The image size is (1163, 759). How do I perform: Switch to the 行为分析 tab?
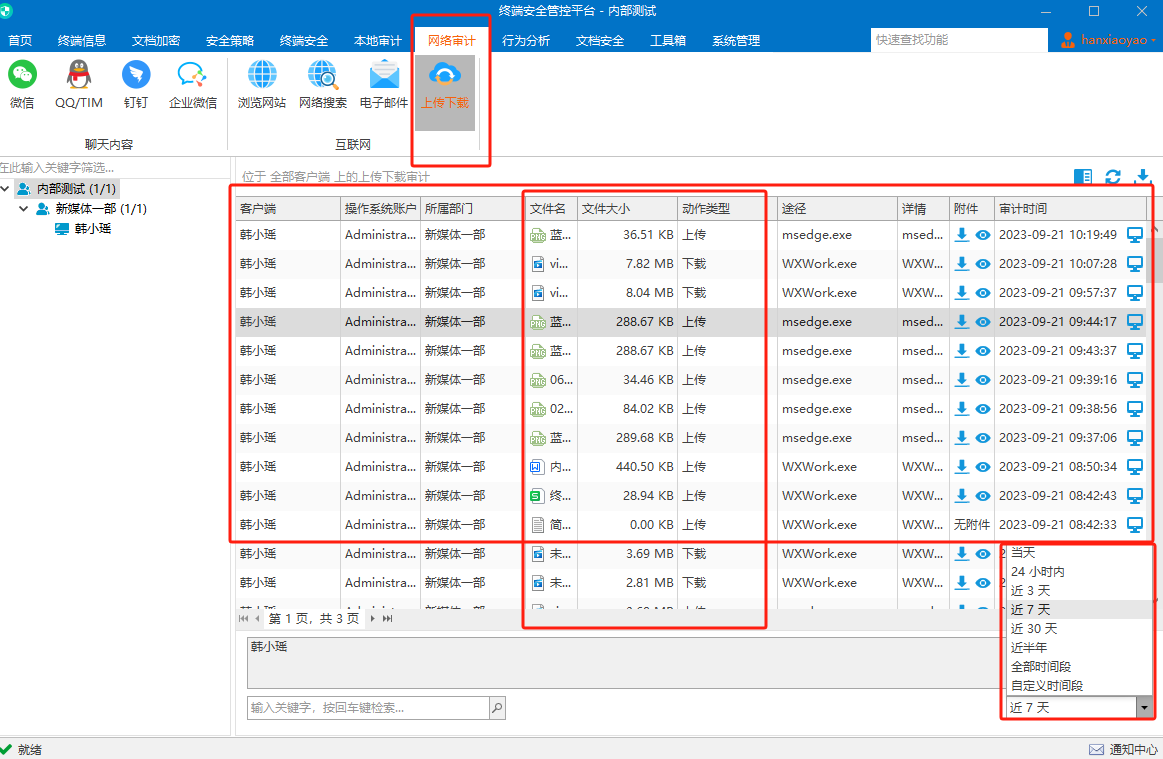(526, 41)
